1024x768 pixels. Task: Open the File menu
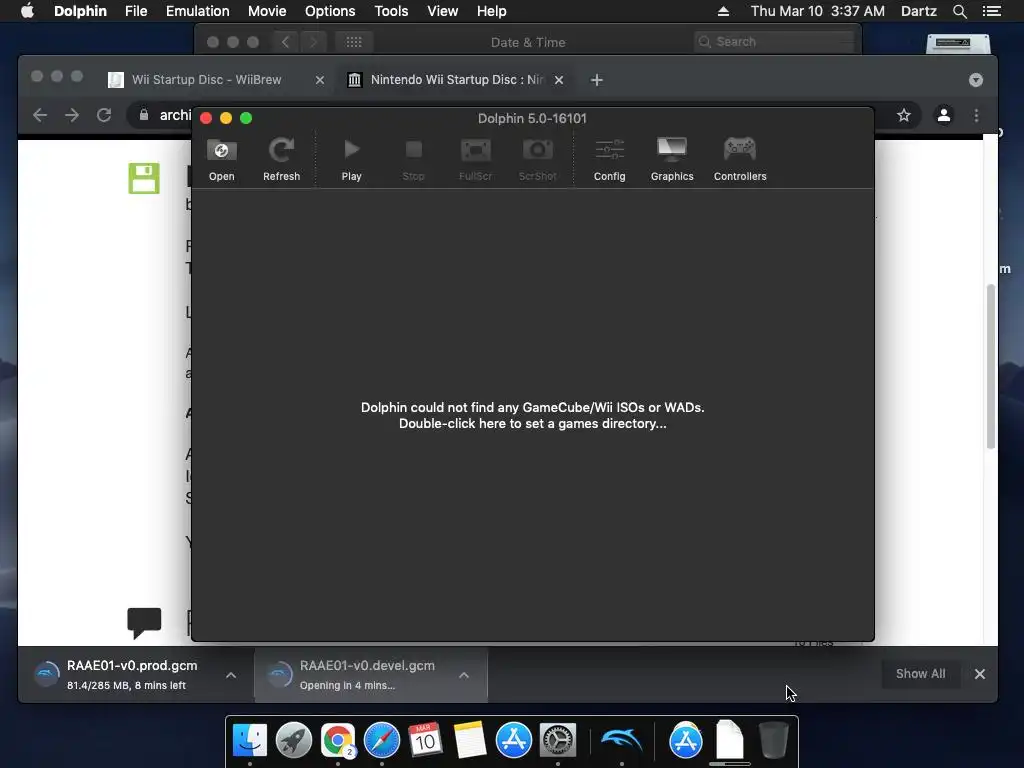tap(136, 11)
